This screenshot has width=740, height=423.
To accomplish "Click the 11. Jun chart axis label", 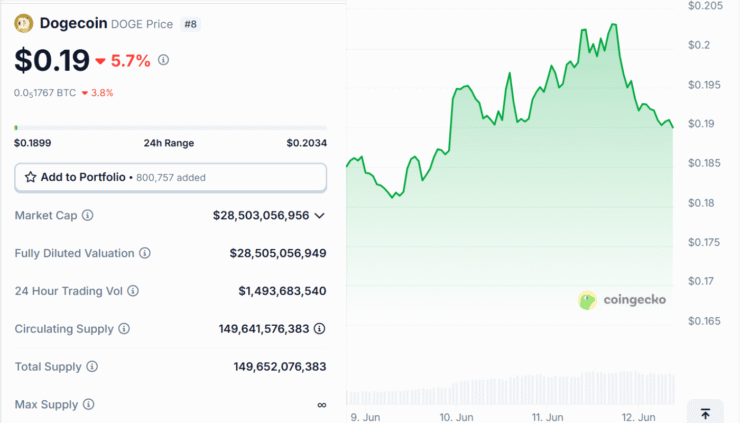I will point(547,417).
